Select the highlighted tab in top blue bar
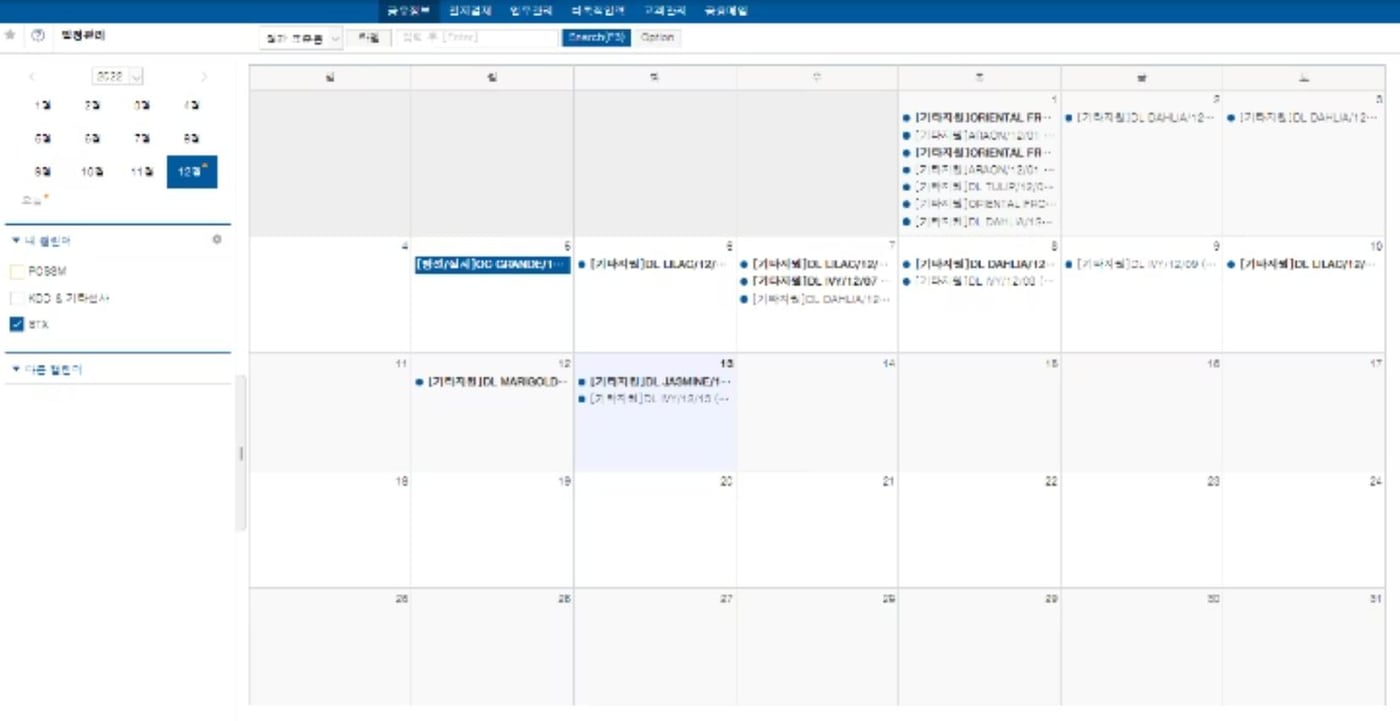 408,11
